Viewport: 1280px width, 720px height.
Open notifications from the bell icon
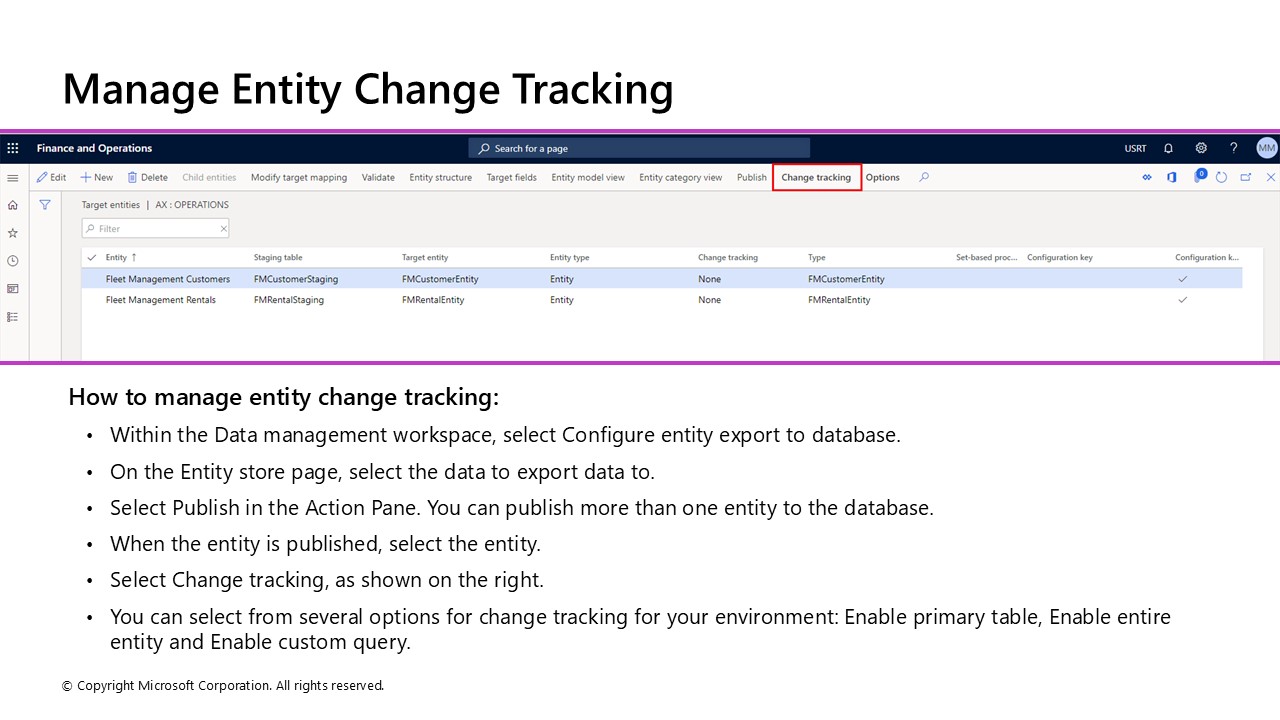coord(1168,148)
